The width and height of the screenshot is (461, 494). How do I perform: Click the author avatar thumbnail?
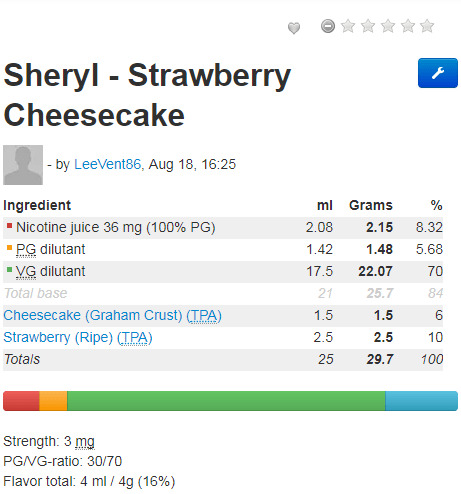coord(23,165)
